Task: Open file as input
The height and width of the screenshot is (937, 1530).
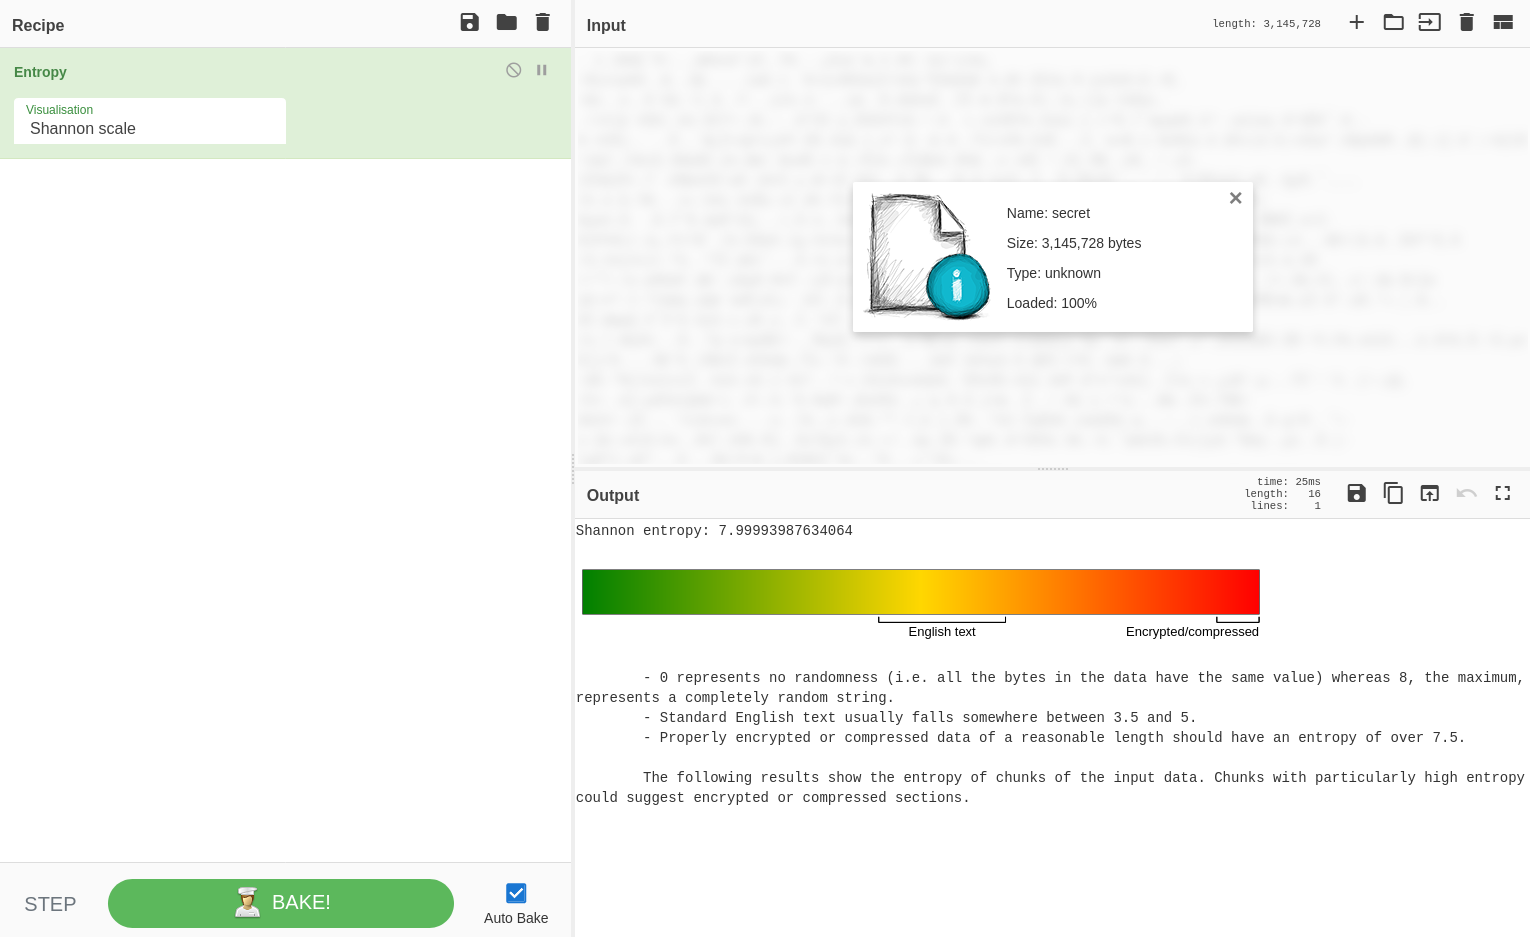Action: (1430, 22)
